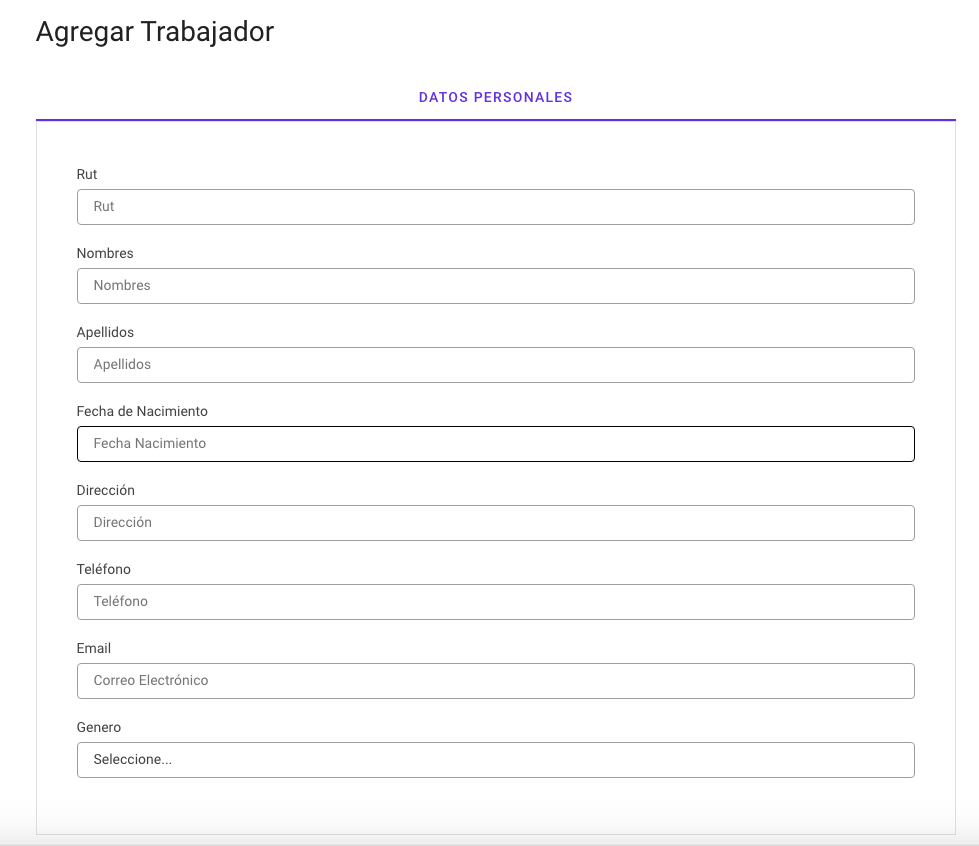Click the Fecha Nacimiento date field
The height and width of the screenshot is (846, 979).
click(495, 444)
